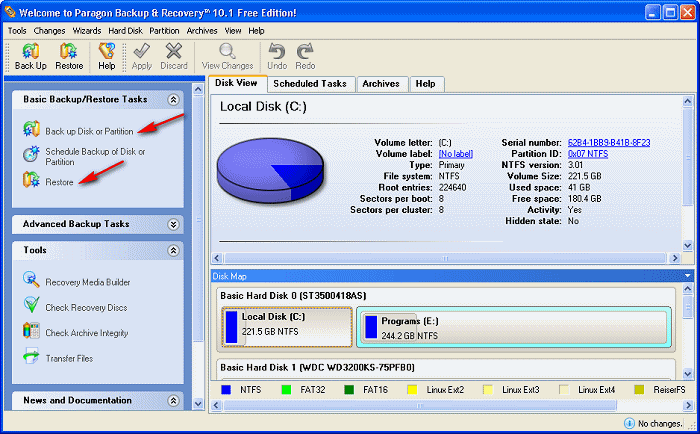Screen dimensions: 700x434
Task: Click the Recovery Media Builder link
Action: 88,282
